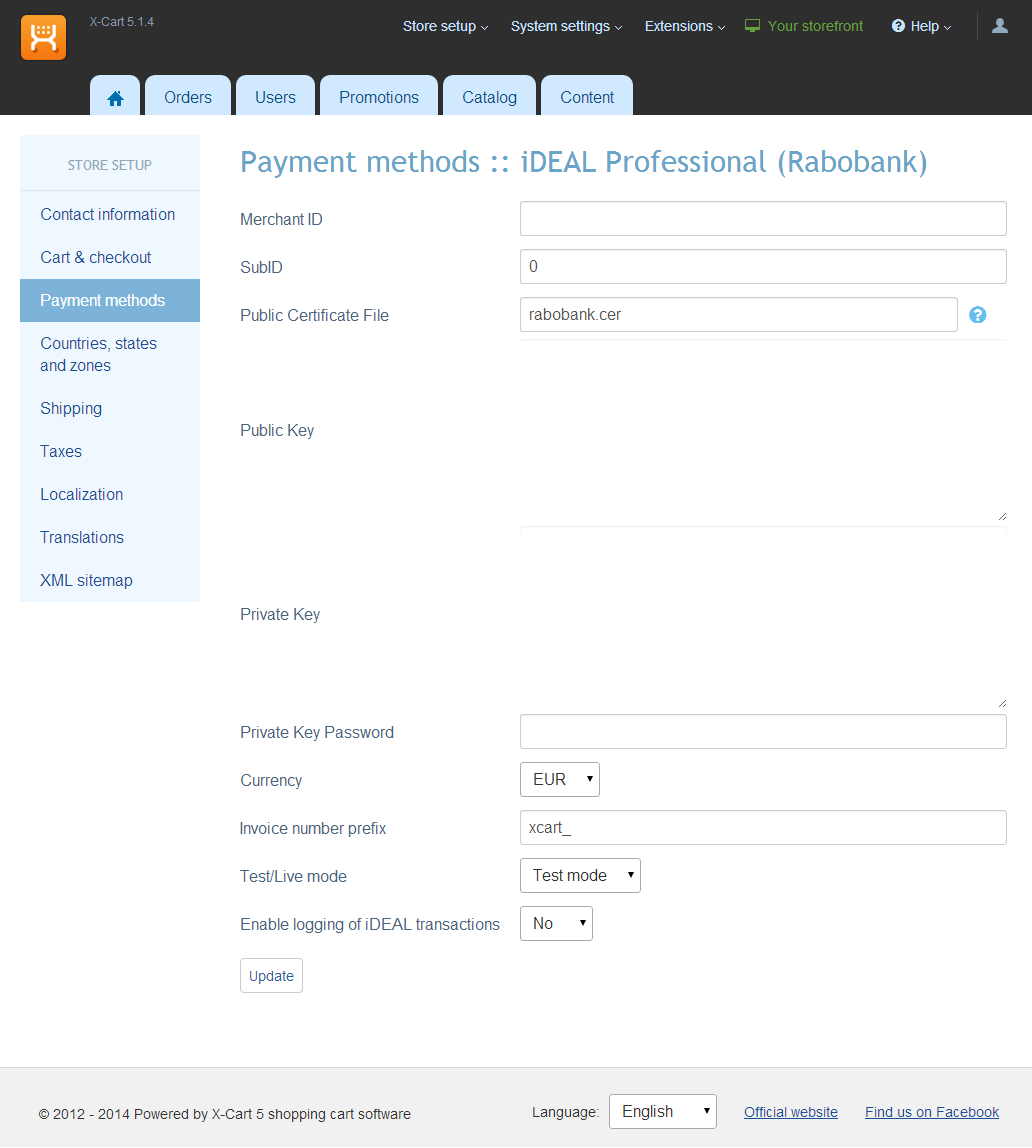Viewport: 1032px width, 1148px height.
Task: Focus the Public Certificate File field
Action: [739, 315]
